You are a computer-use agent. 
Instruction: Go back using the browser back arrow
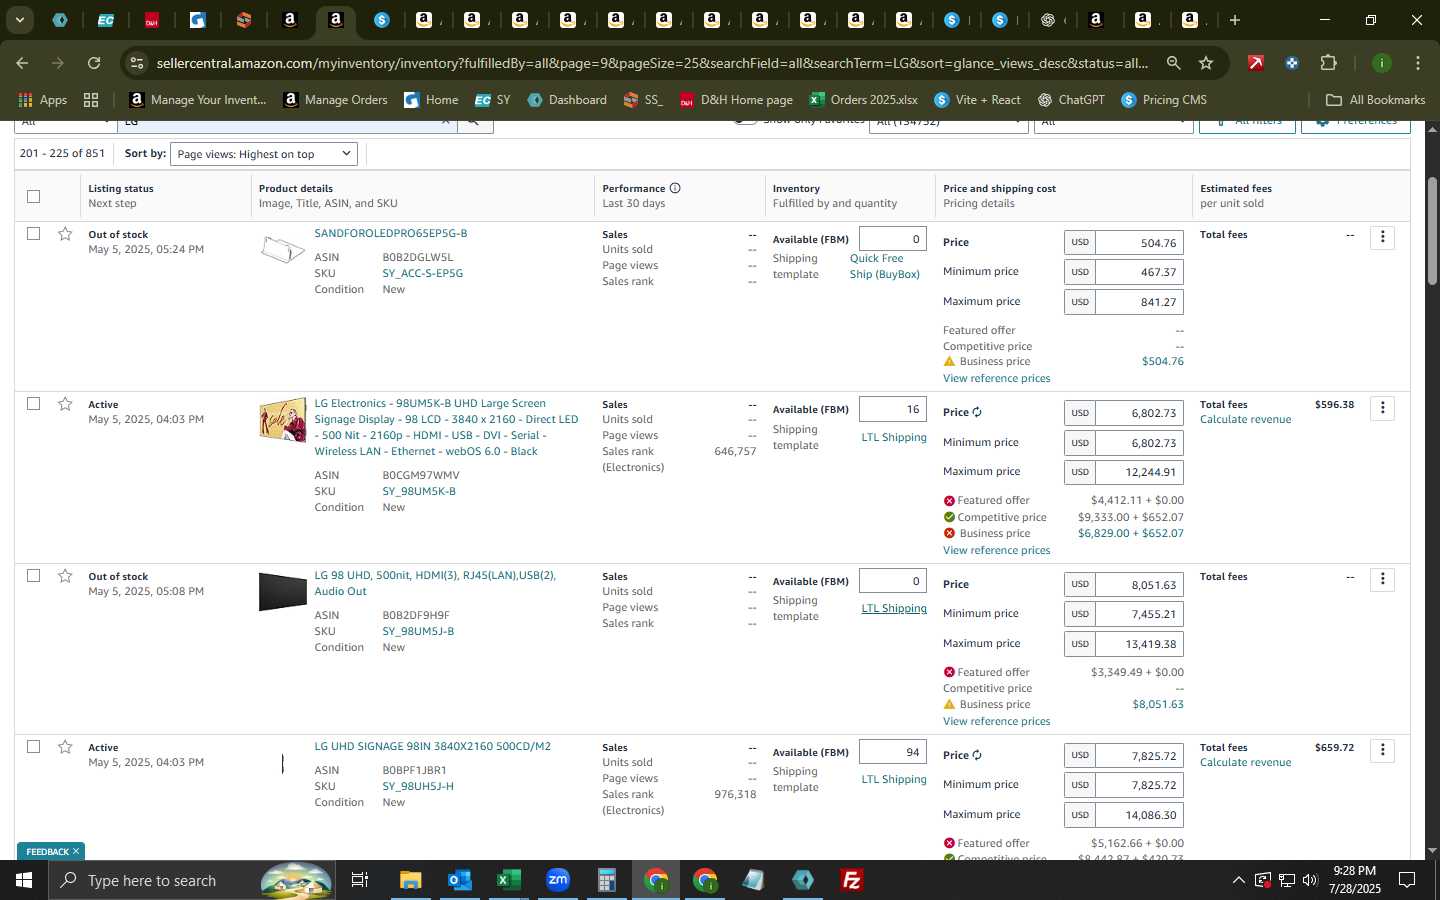22,63
